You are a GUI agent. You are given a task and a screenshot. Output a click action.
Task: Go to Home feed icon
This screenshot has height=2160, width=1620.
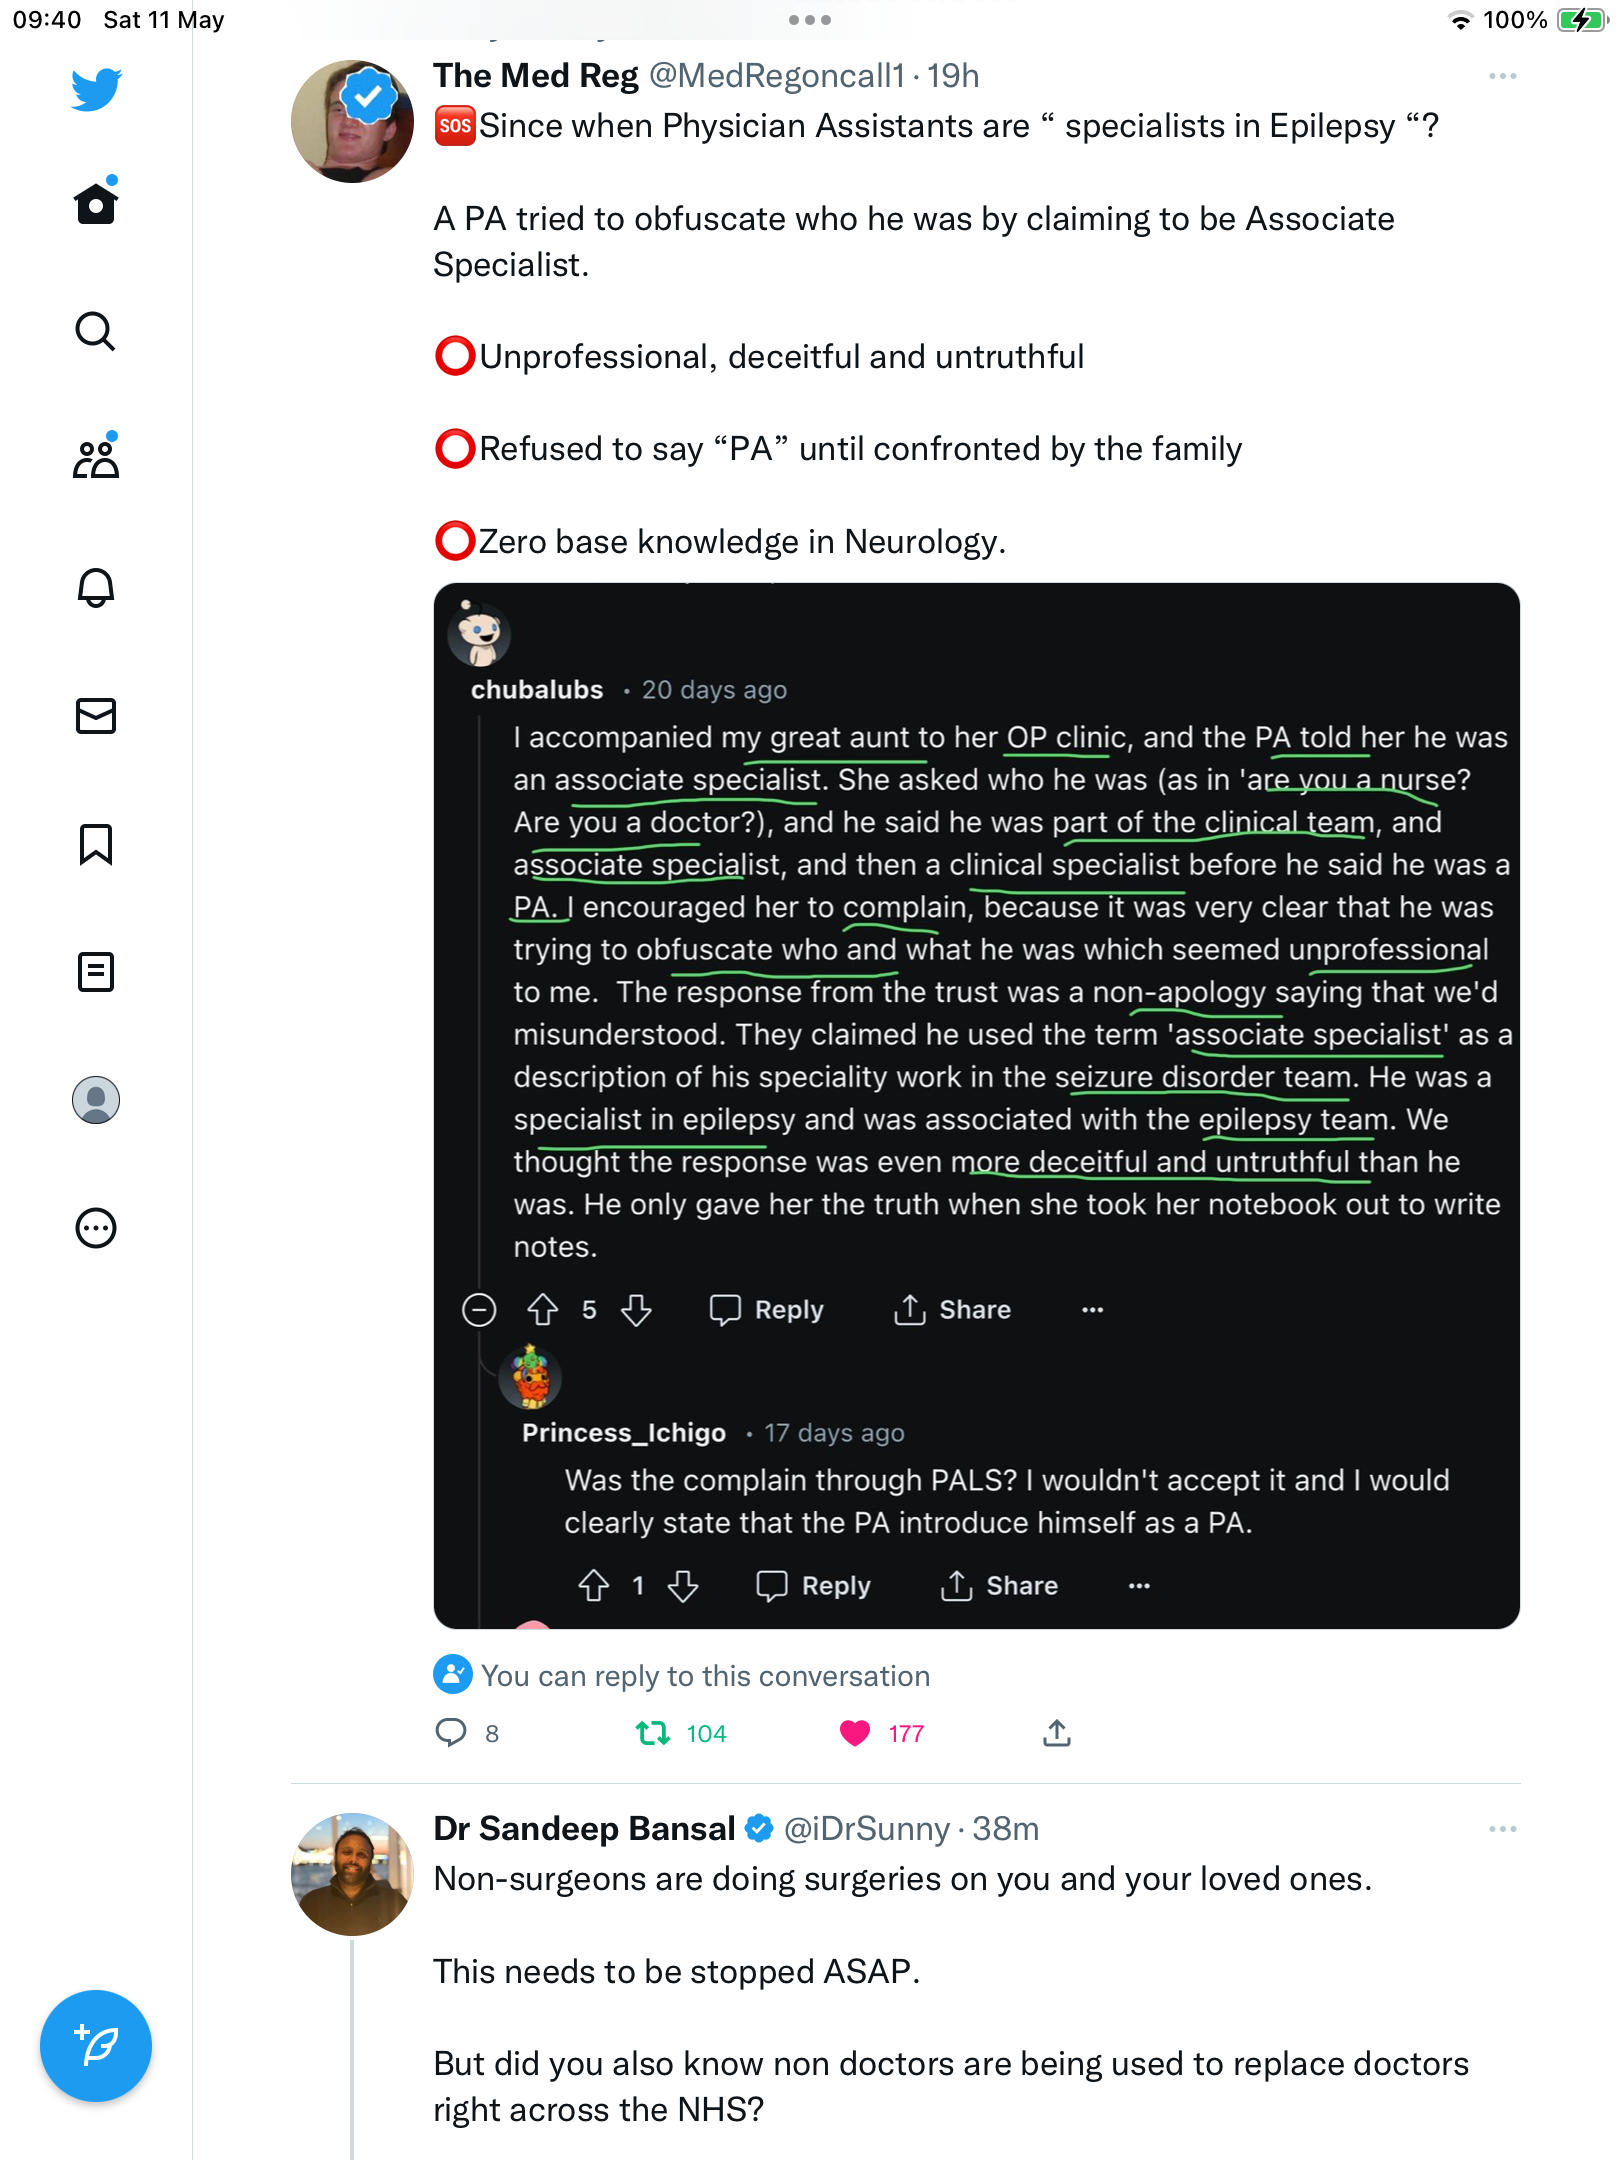pos(96,201)
